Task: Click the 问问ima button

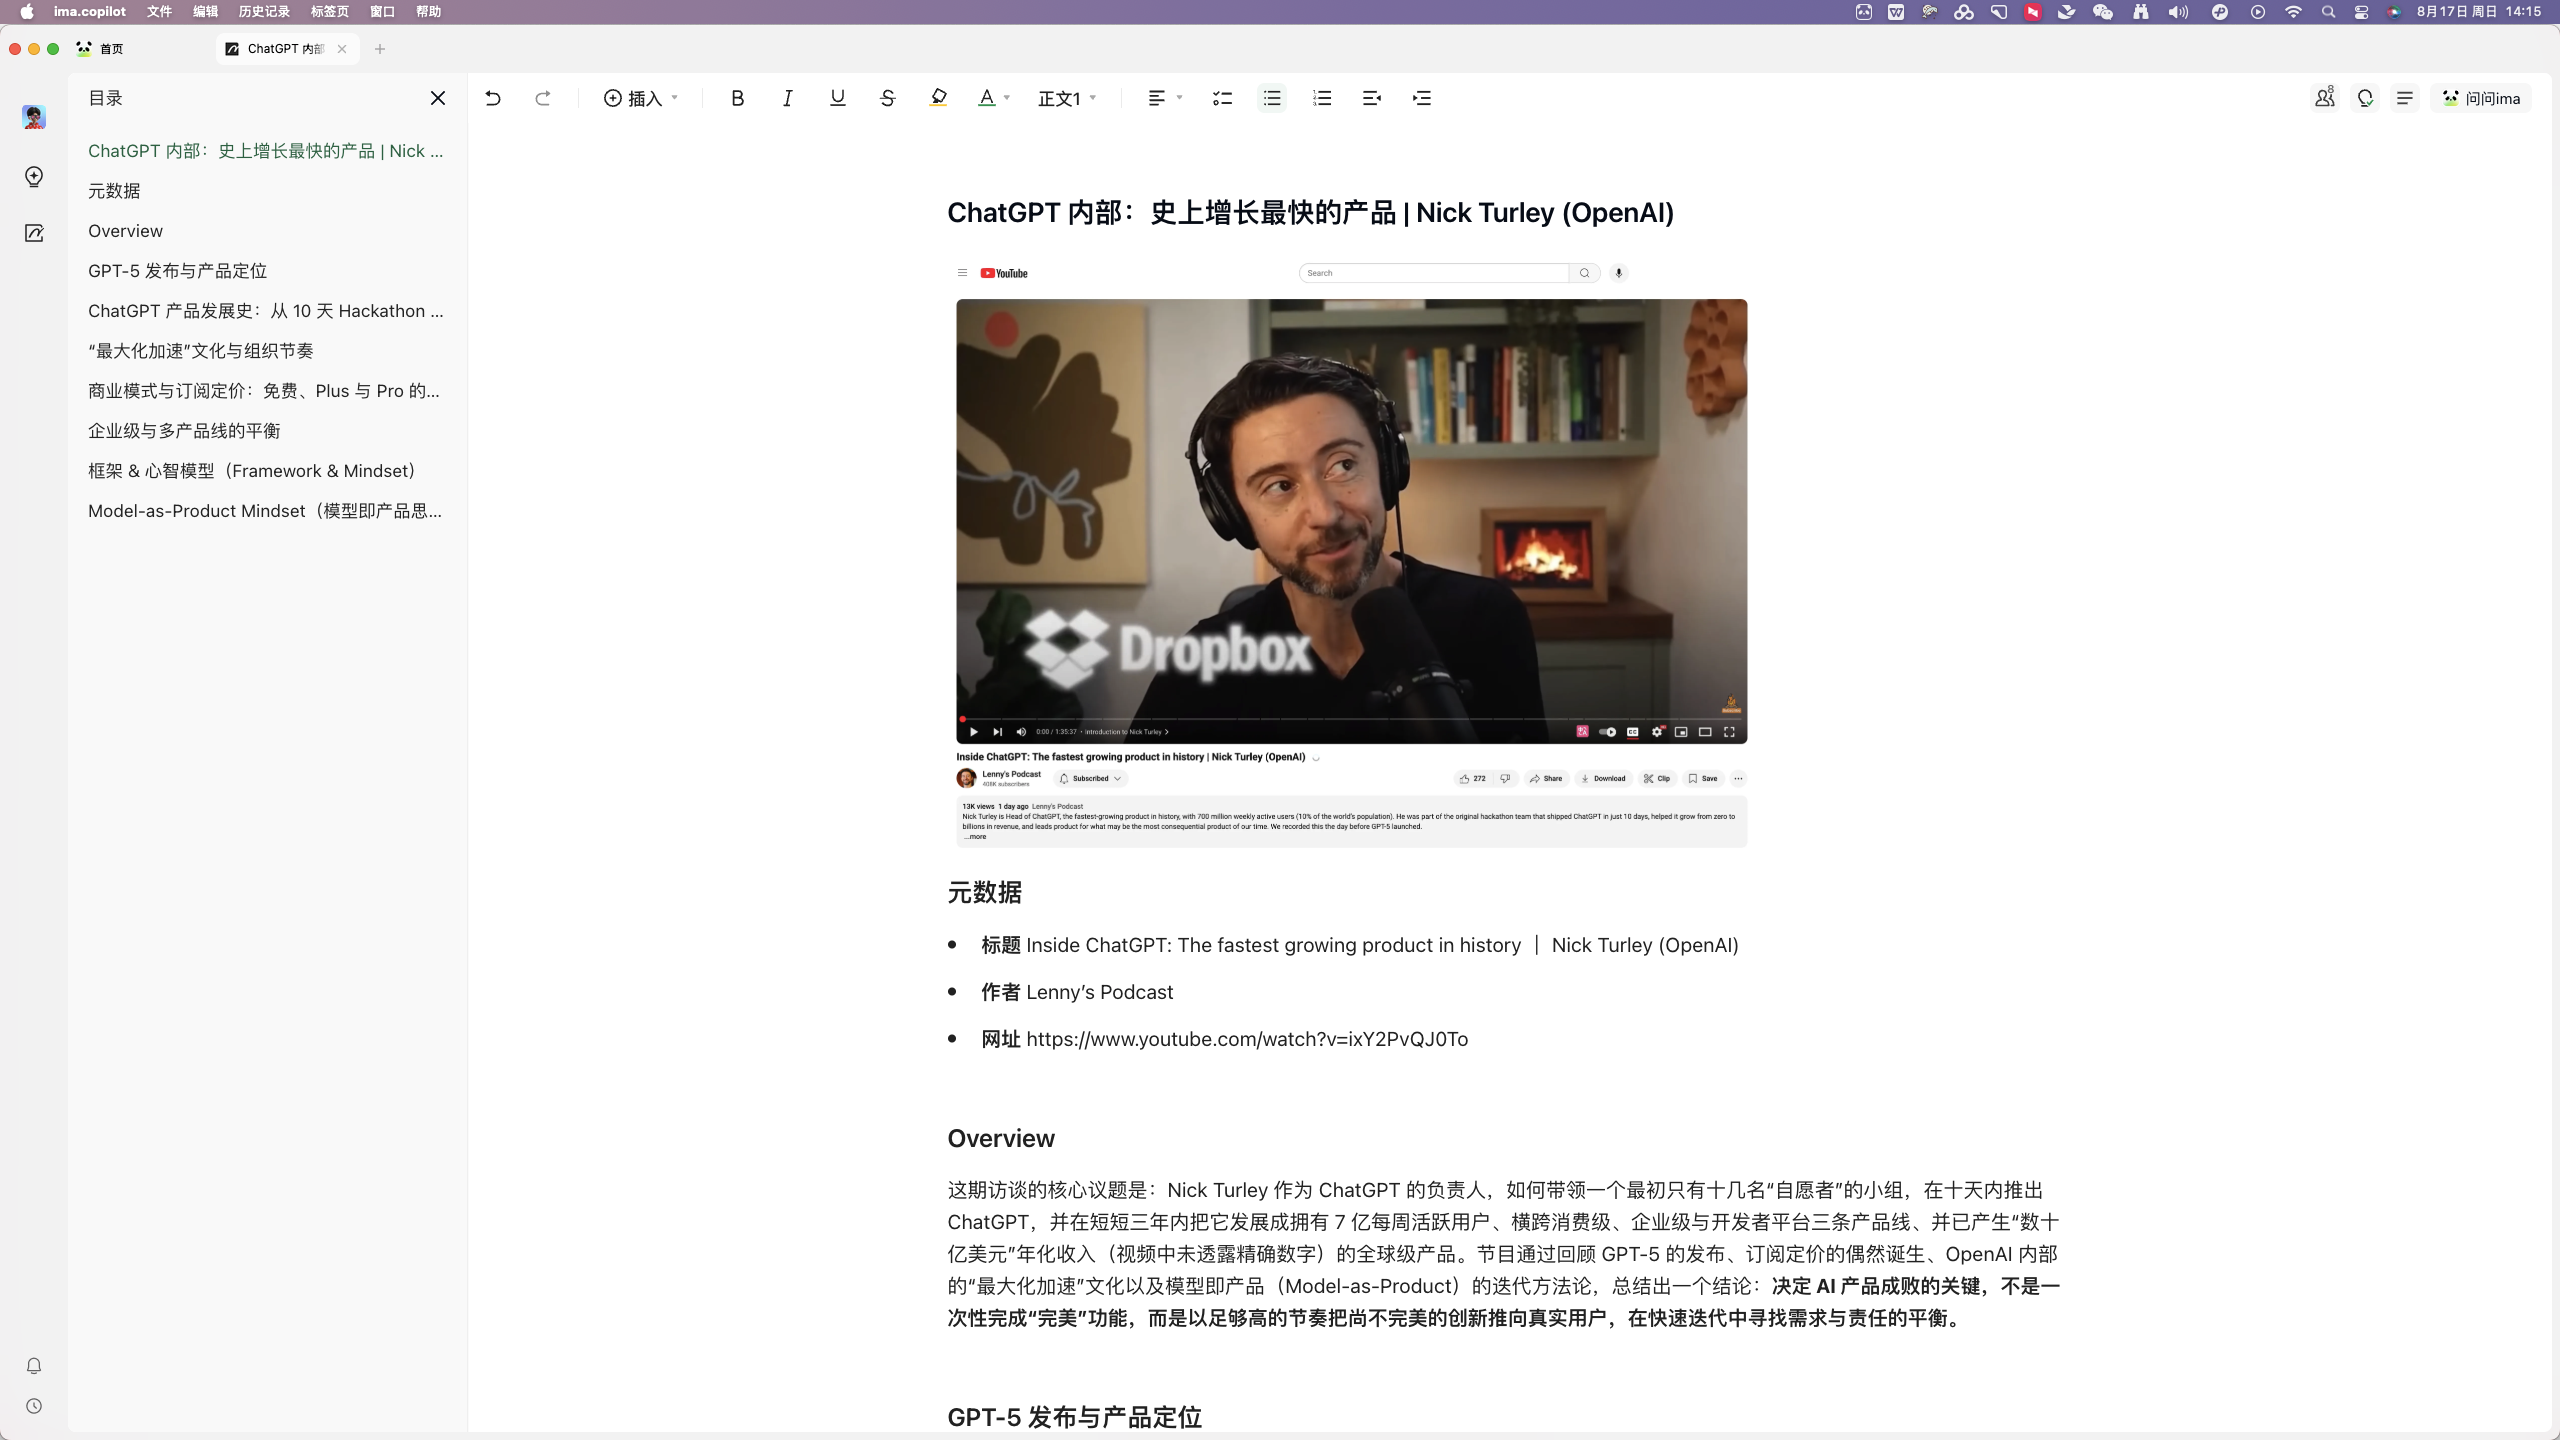Action: pos(2481,98)
